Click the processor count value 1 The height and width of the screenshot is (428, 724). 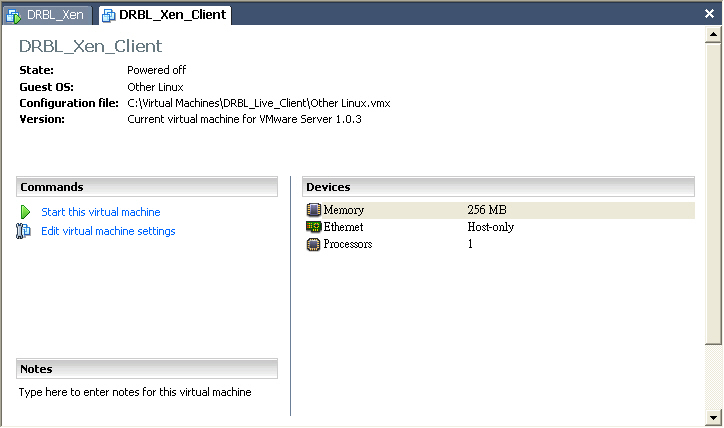pos(470,244)
